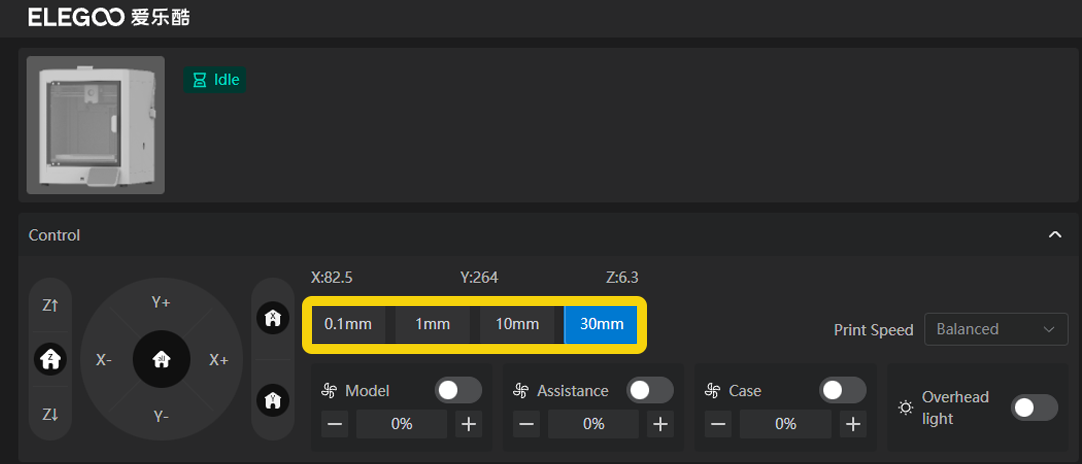The image size is (1082, 464).
Task: Select the 1mm step size
Action: point(432,324)
